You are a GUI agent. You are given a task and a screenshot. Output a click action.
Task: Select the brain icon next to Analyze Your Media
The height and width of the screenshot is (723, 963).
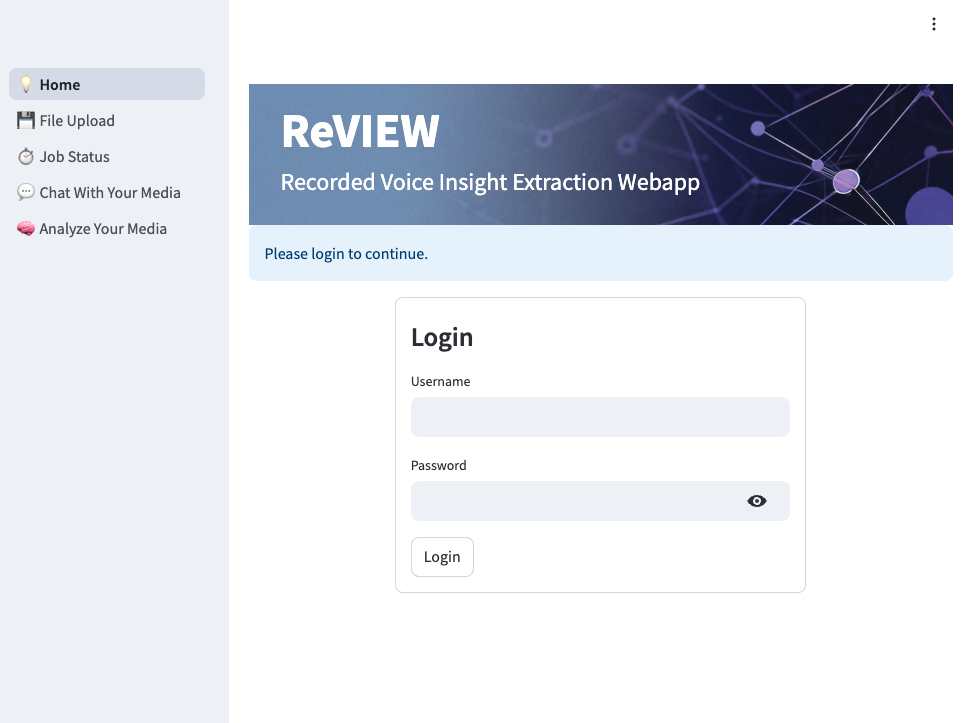pyautogui.click(x=25, y=228)
